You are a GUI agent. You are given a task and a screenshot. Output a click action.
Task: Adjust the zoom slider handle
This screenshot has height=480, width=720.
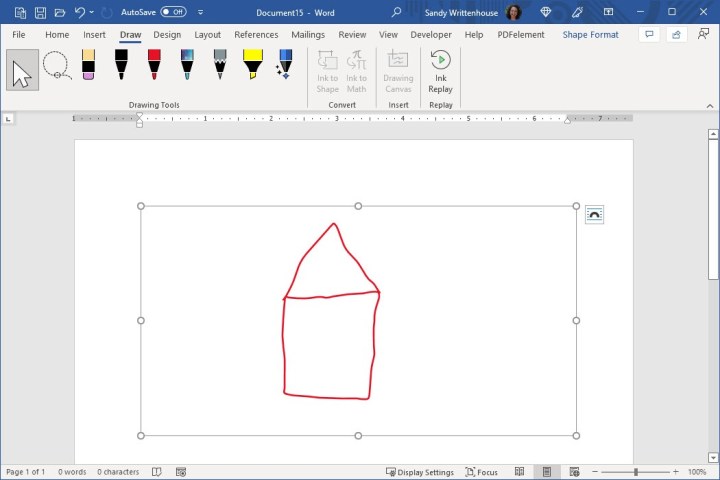[x=635, y=472]
